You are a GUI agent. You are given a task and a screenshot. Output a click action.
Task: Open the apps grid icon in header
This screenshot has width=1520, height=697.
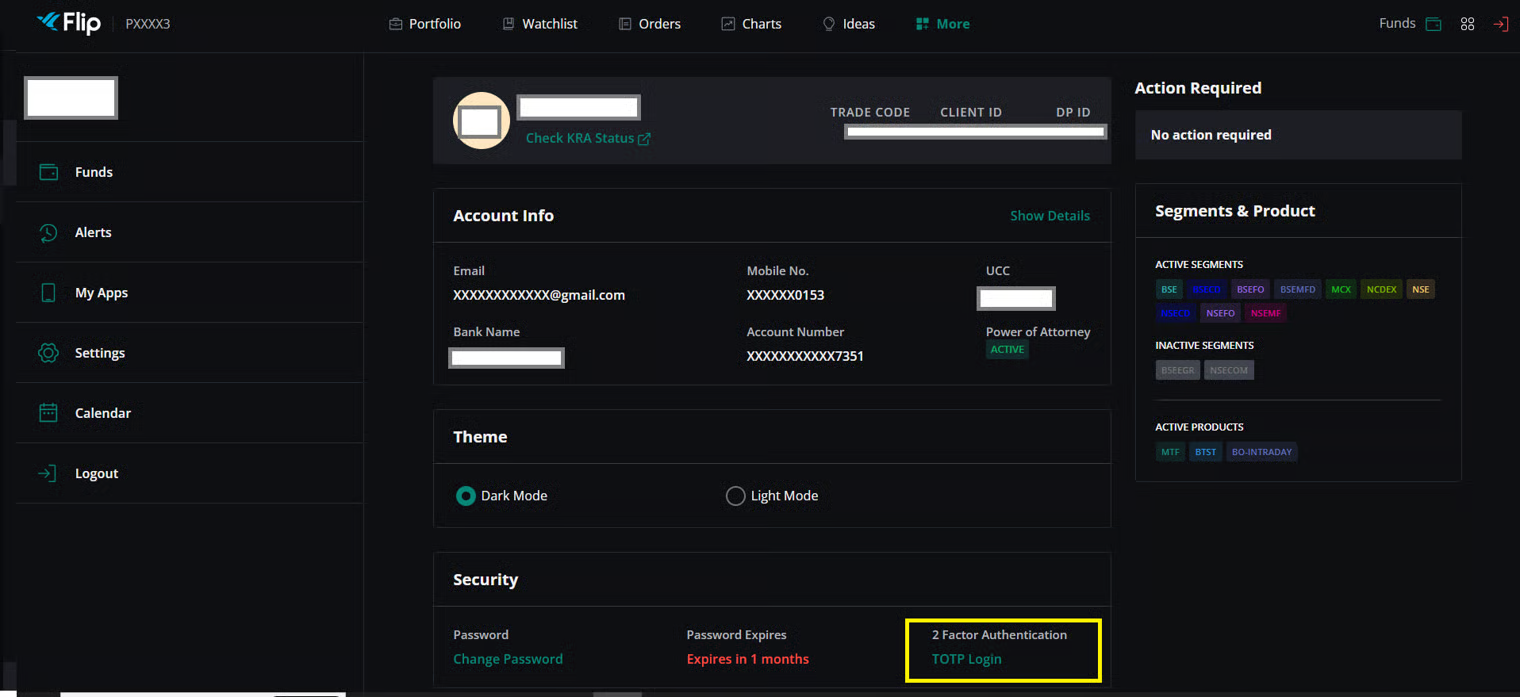[1467, 24]
